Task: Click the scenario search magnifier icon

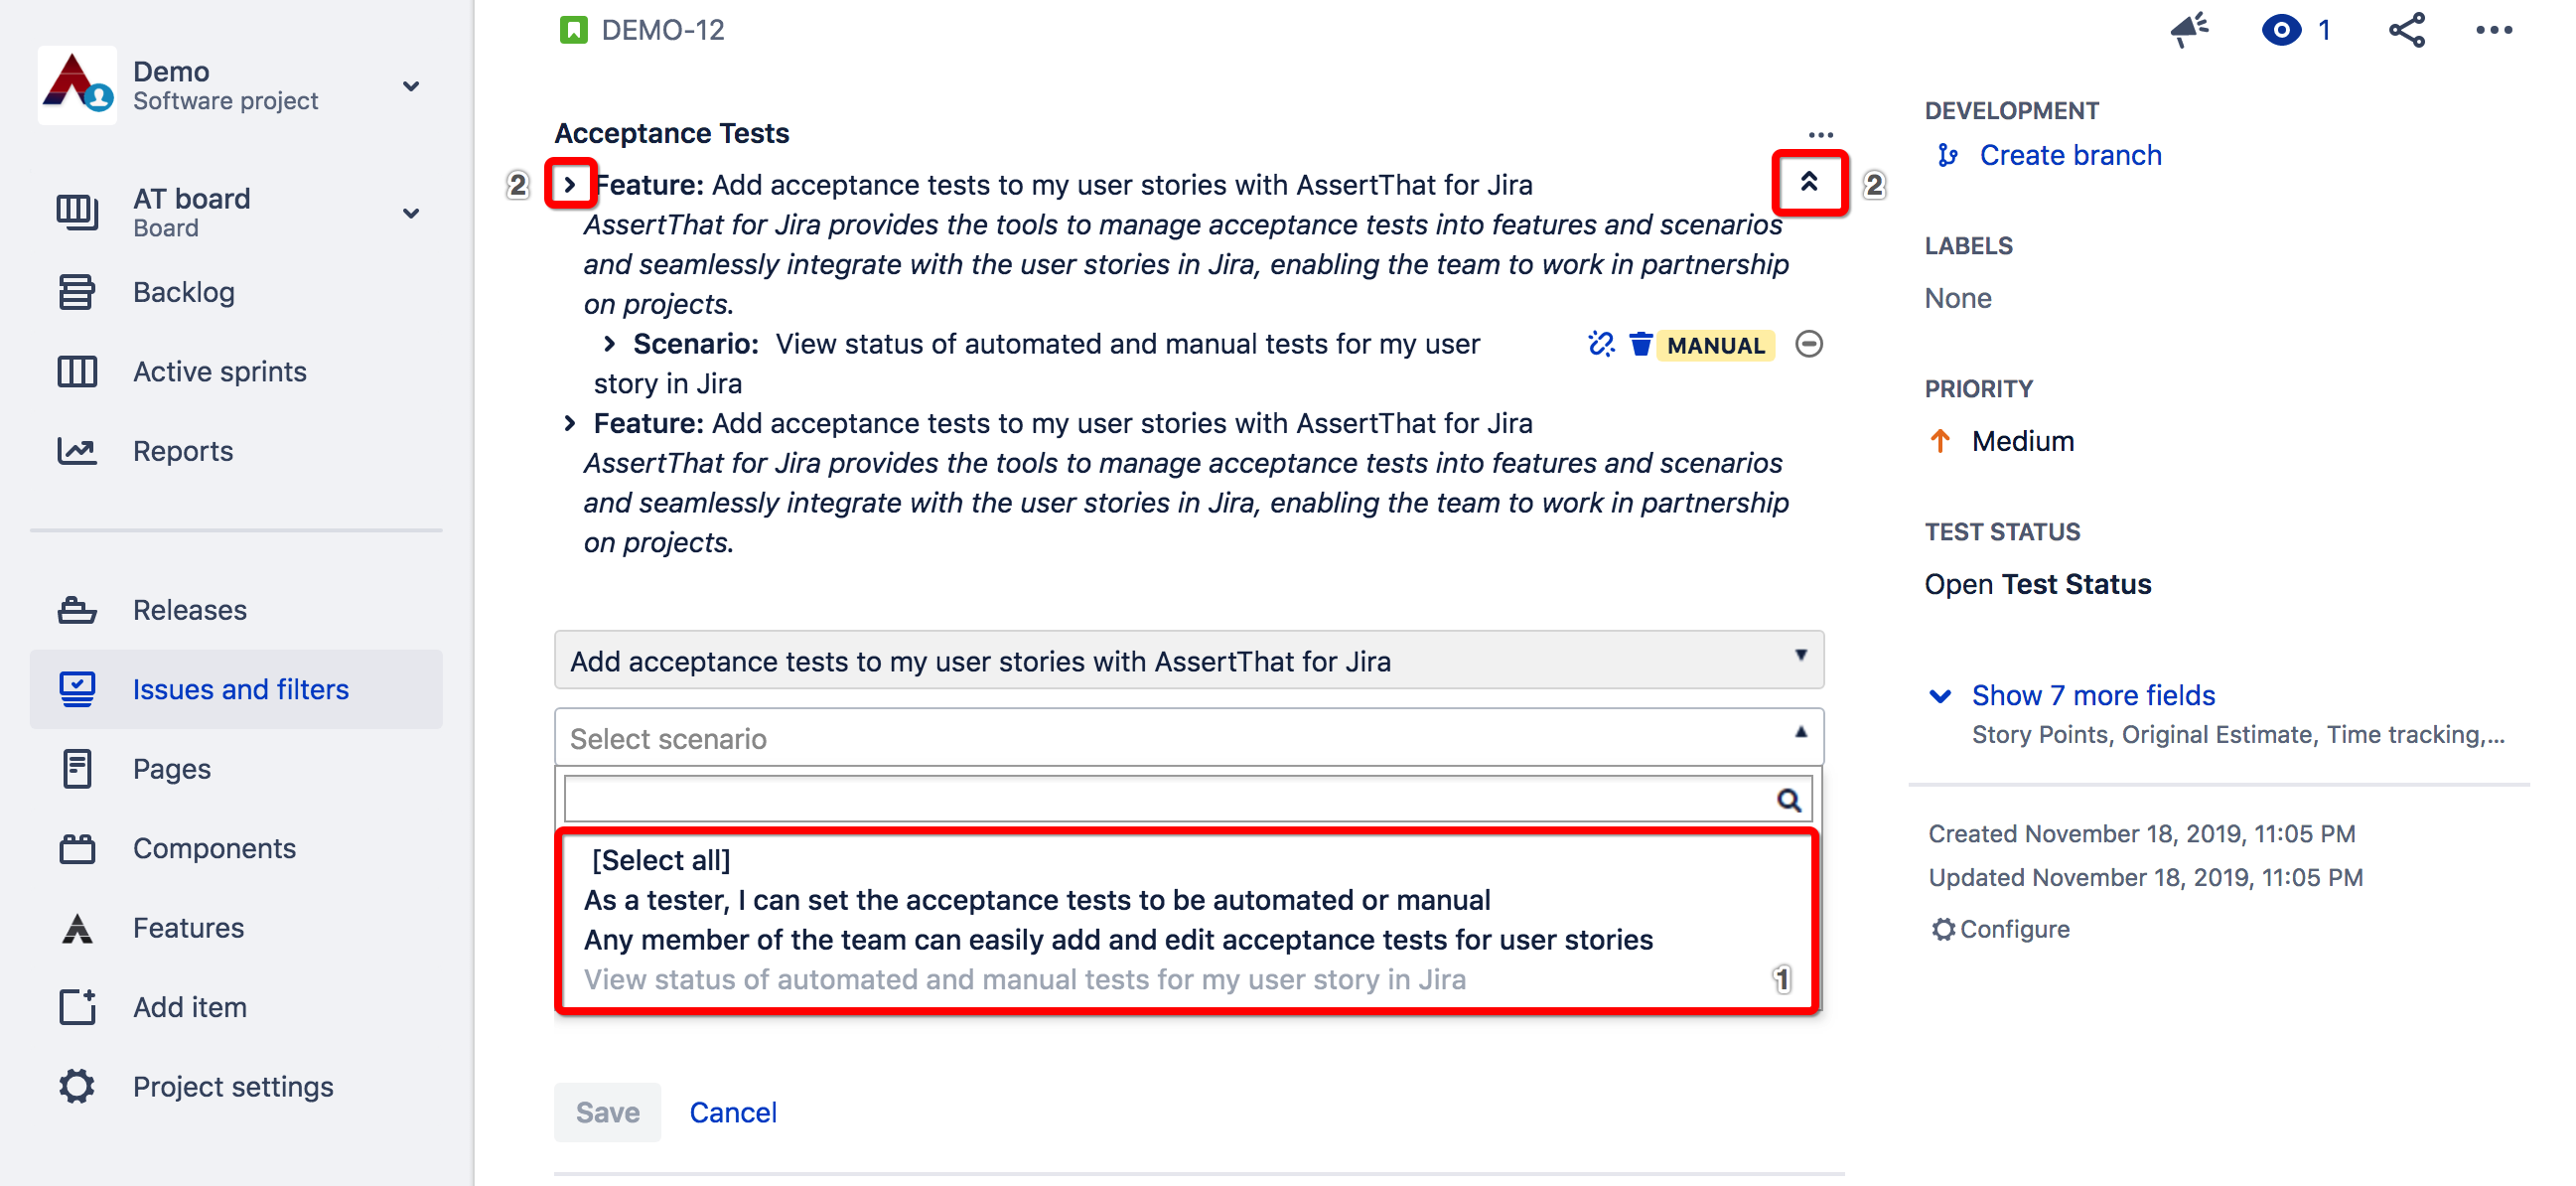Action: click(x=1788, y=800)
